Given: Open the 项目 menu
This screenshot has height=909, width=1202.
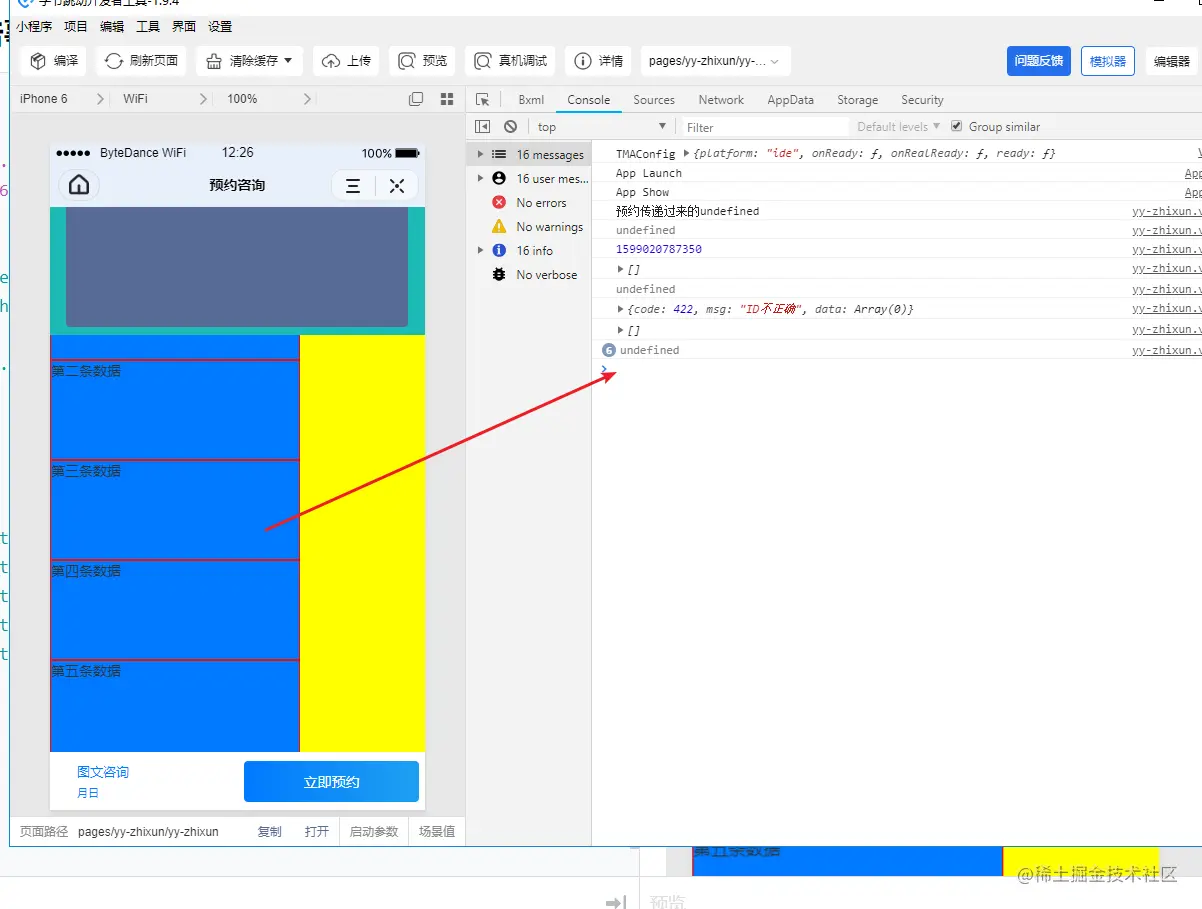Looking at the screenshot, I should point(76,27).
